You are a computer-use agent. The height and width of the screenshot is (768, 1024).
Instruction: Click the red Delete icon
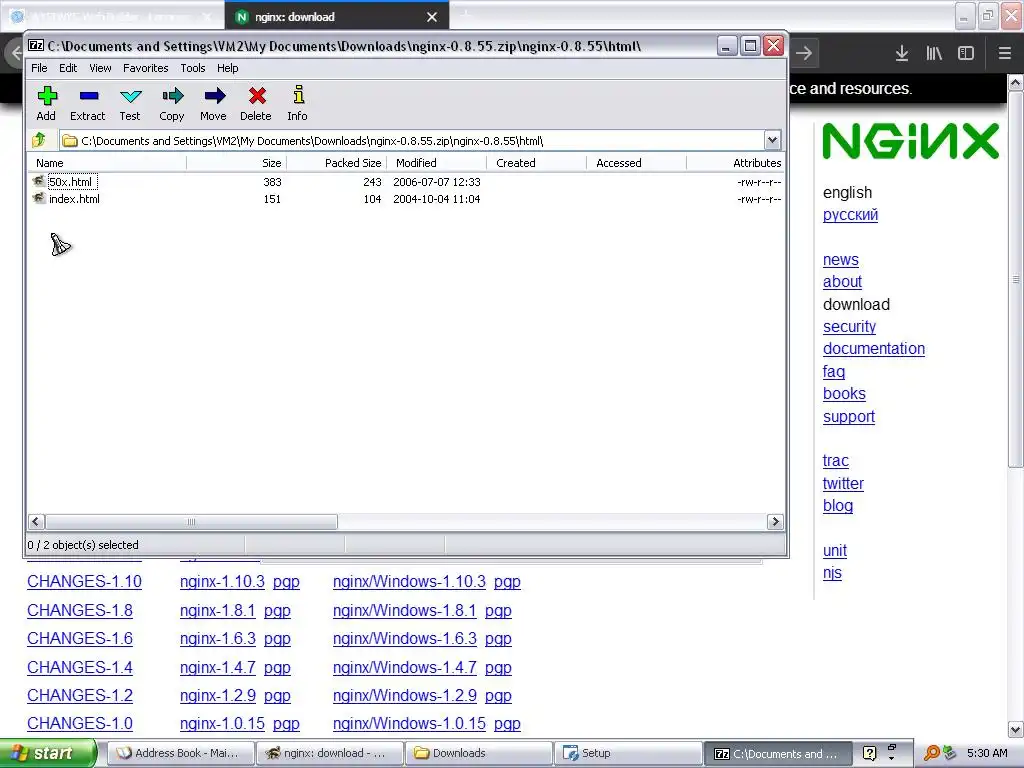pyautogui.click(x=256, y=96)
